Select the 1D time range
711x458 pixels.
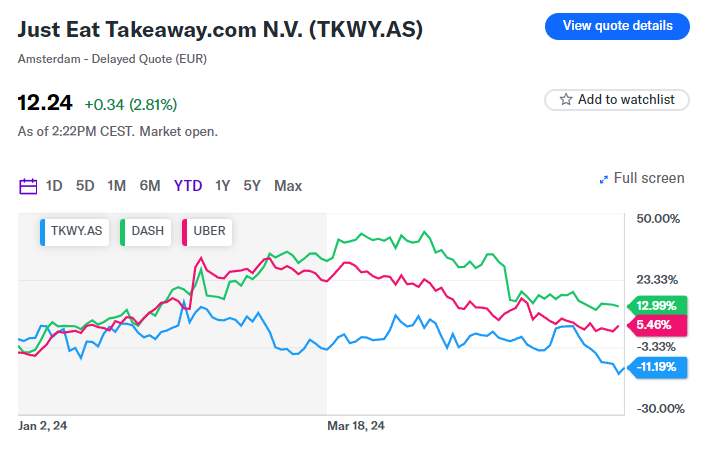pyautogui.click(x=54, y=185)
